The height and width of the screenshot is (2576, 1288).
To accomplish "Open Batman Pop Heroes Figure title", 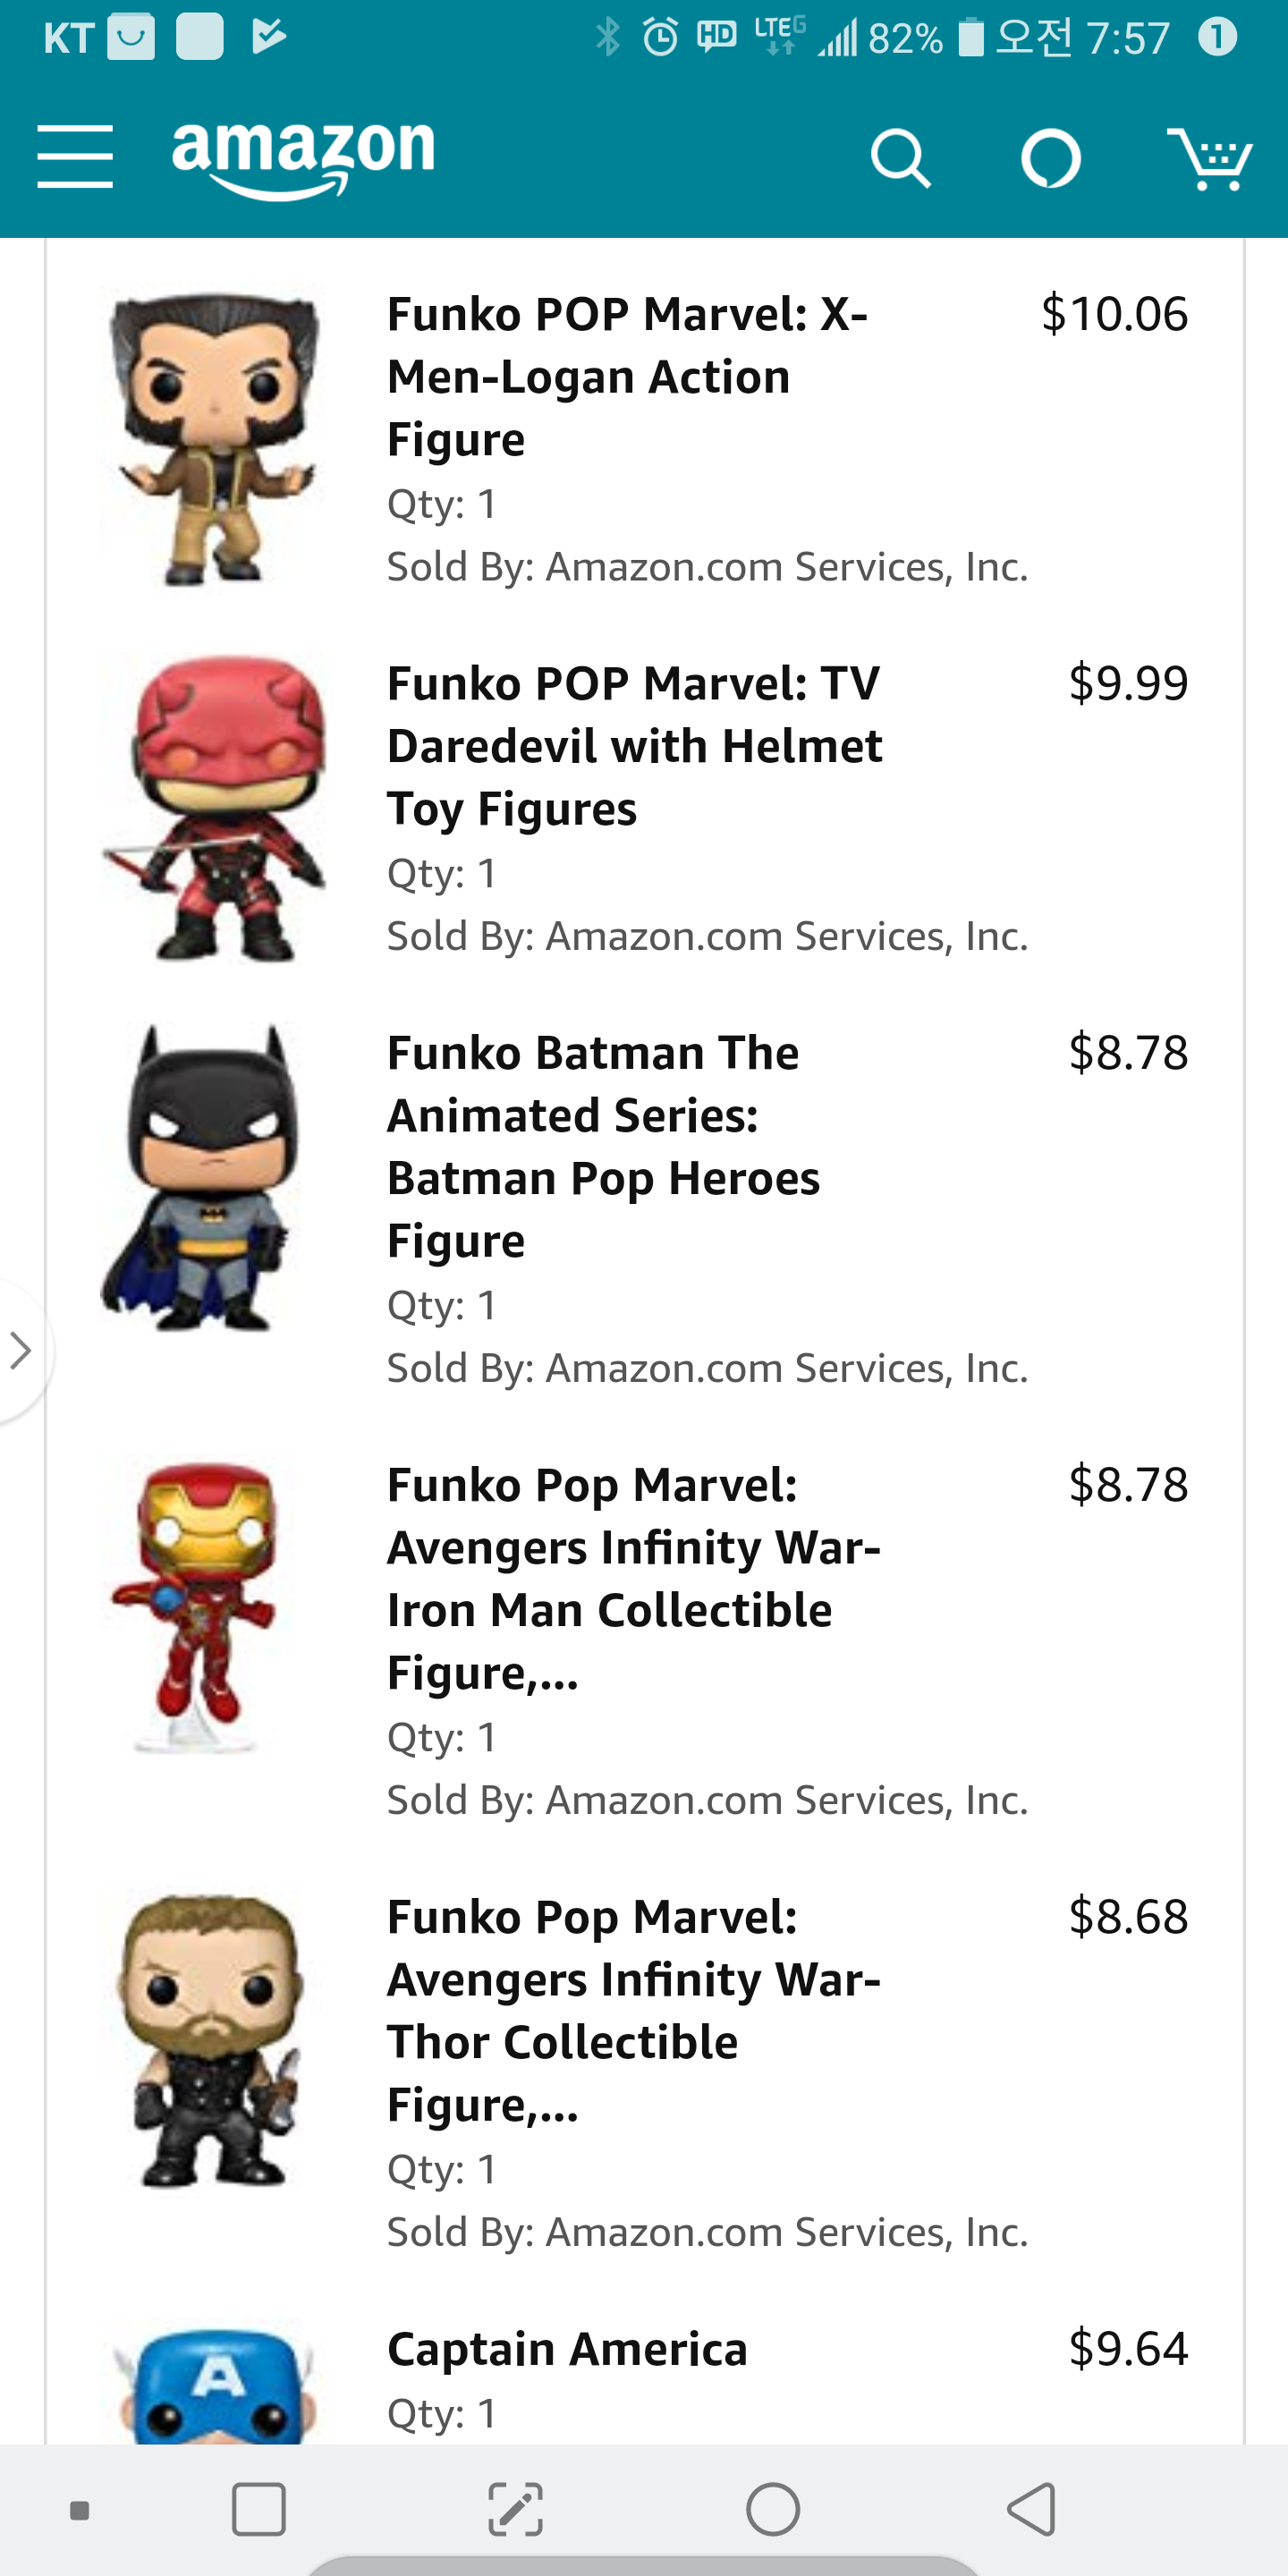I will [603, 1146].
